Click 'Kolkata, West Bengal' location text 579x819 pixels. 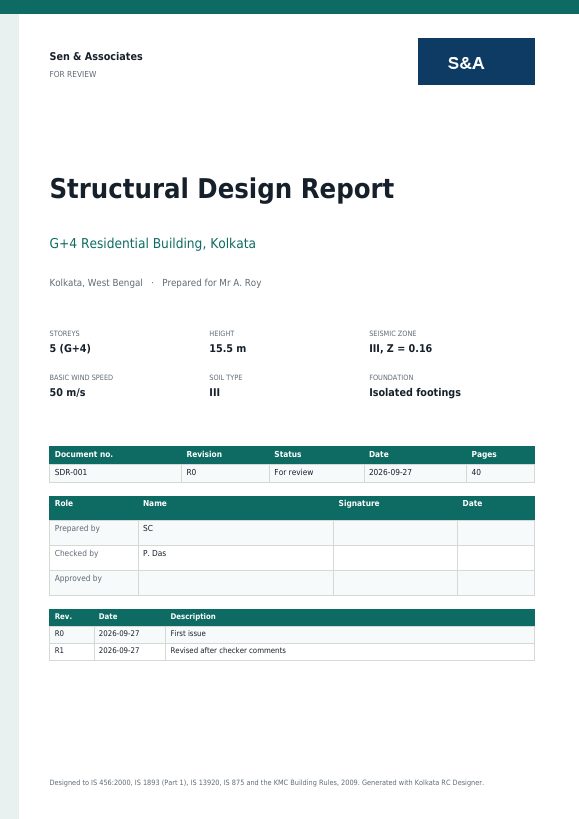click(96, 283)
